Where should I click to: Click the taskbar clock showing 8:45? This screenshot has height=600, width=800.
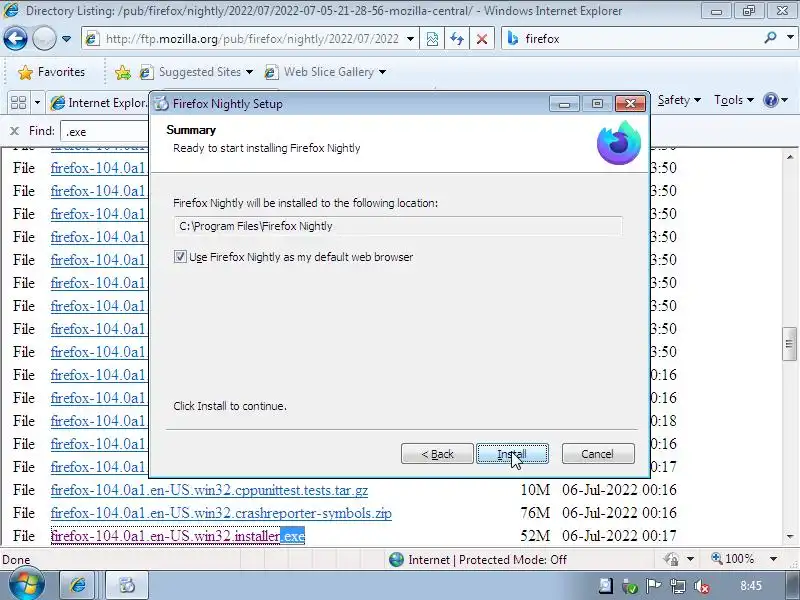[751, 586]
